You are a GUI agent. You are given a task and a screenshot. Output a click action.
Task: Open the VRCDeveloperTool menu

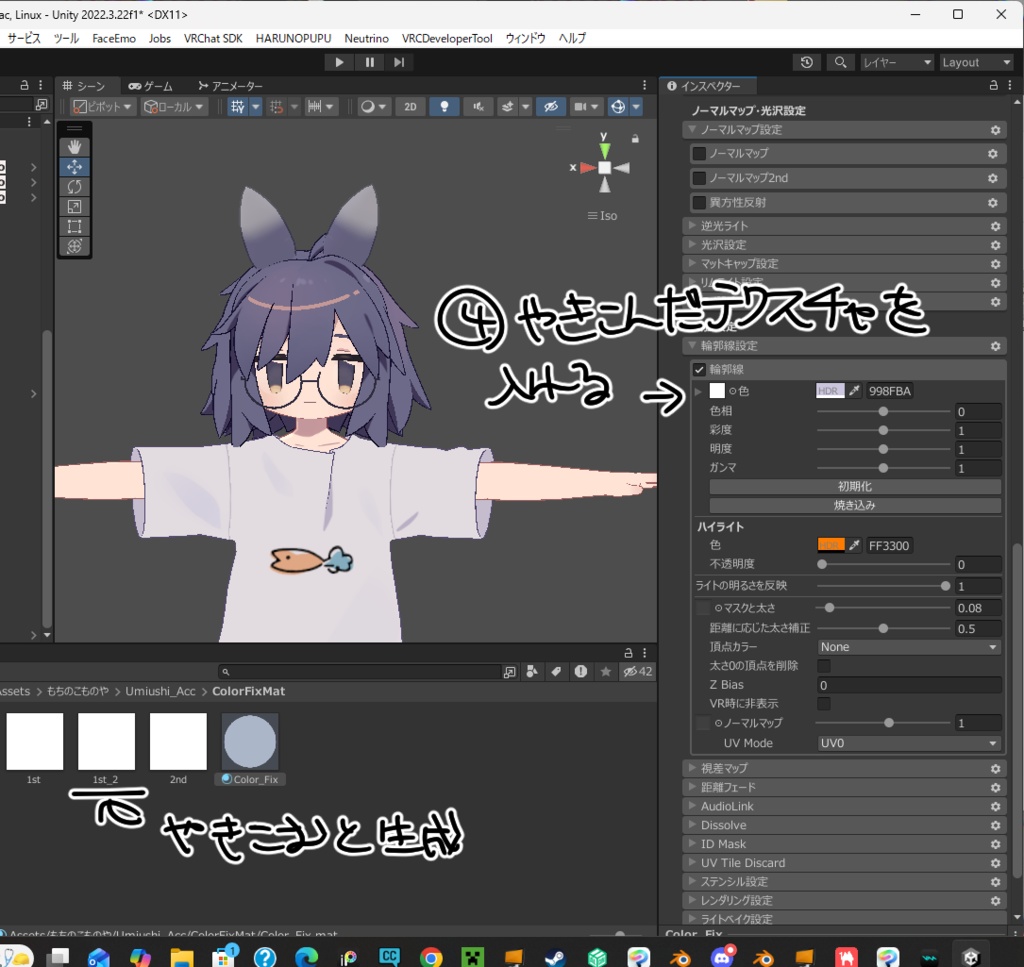pyautogui.click(x=447, y=39)
